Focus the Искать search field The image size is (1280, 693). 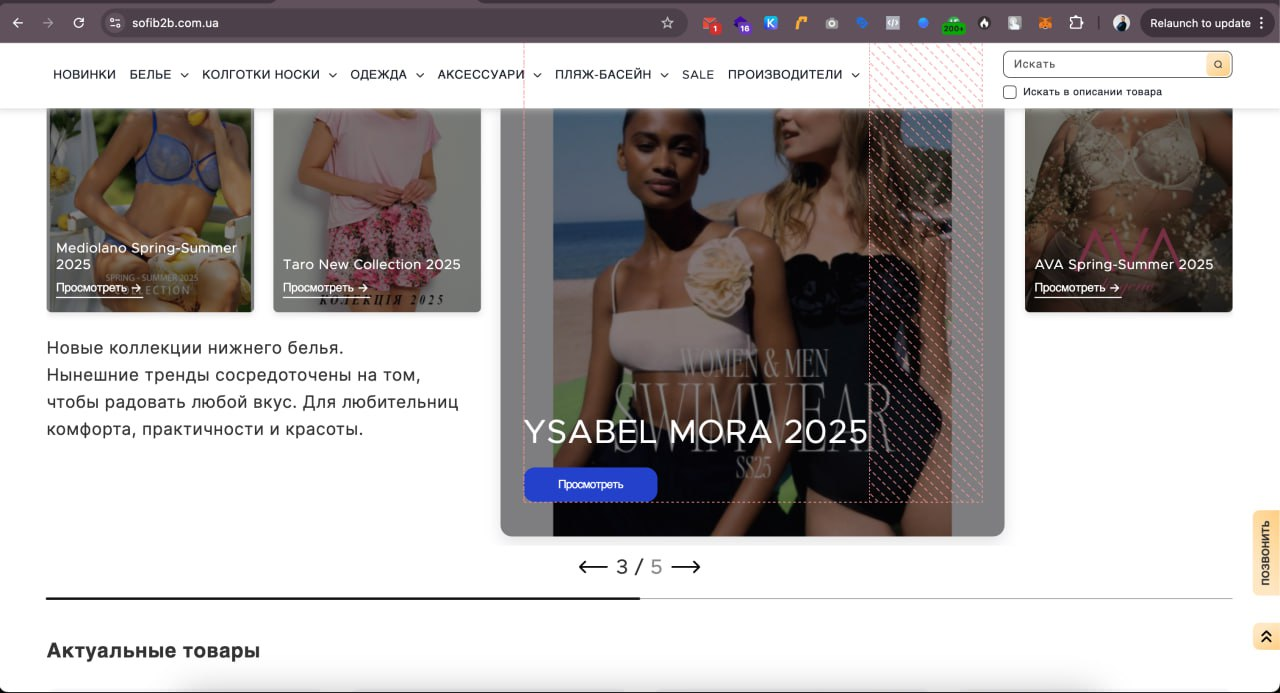point(1105,64)
